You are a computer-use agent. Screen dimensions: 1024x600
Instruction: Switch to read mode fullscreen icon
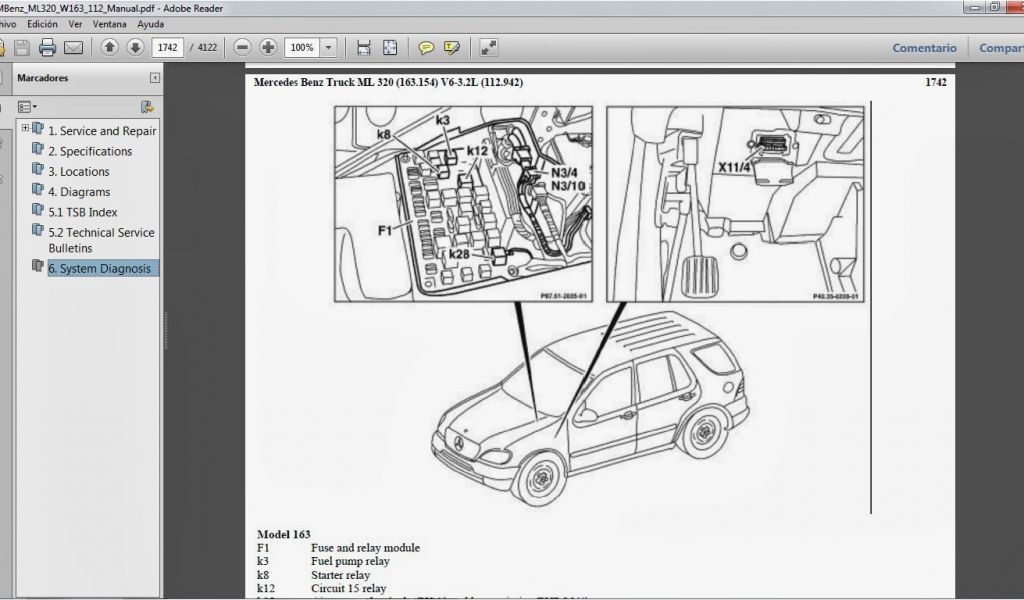pyautogui.click(x=489, y=47)
